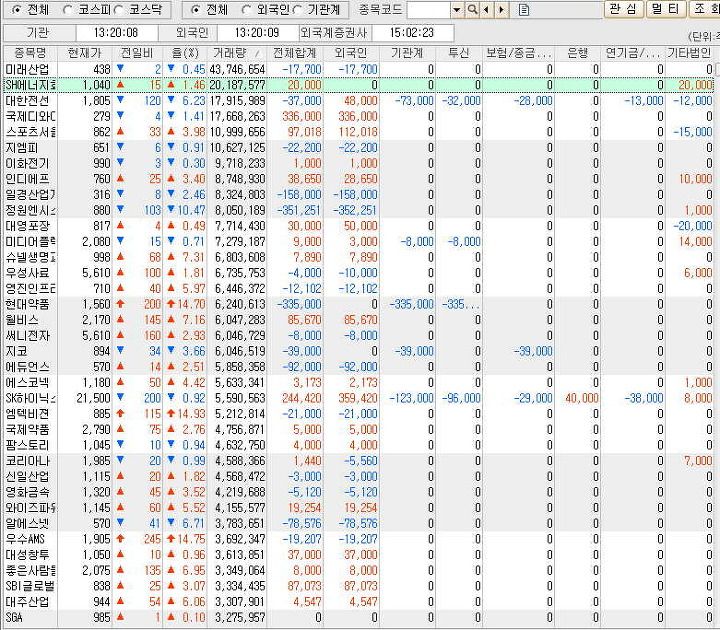
Task: Select the 대영포장 stock row
Action: pyautogui.click(x=358, y=226)
